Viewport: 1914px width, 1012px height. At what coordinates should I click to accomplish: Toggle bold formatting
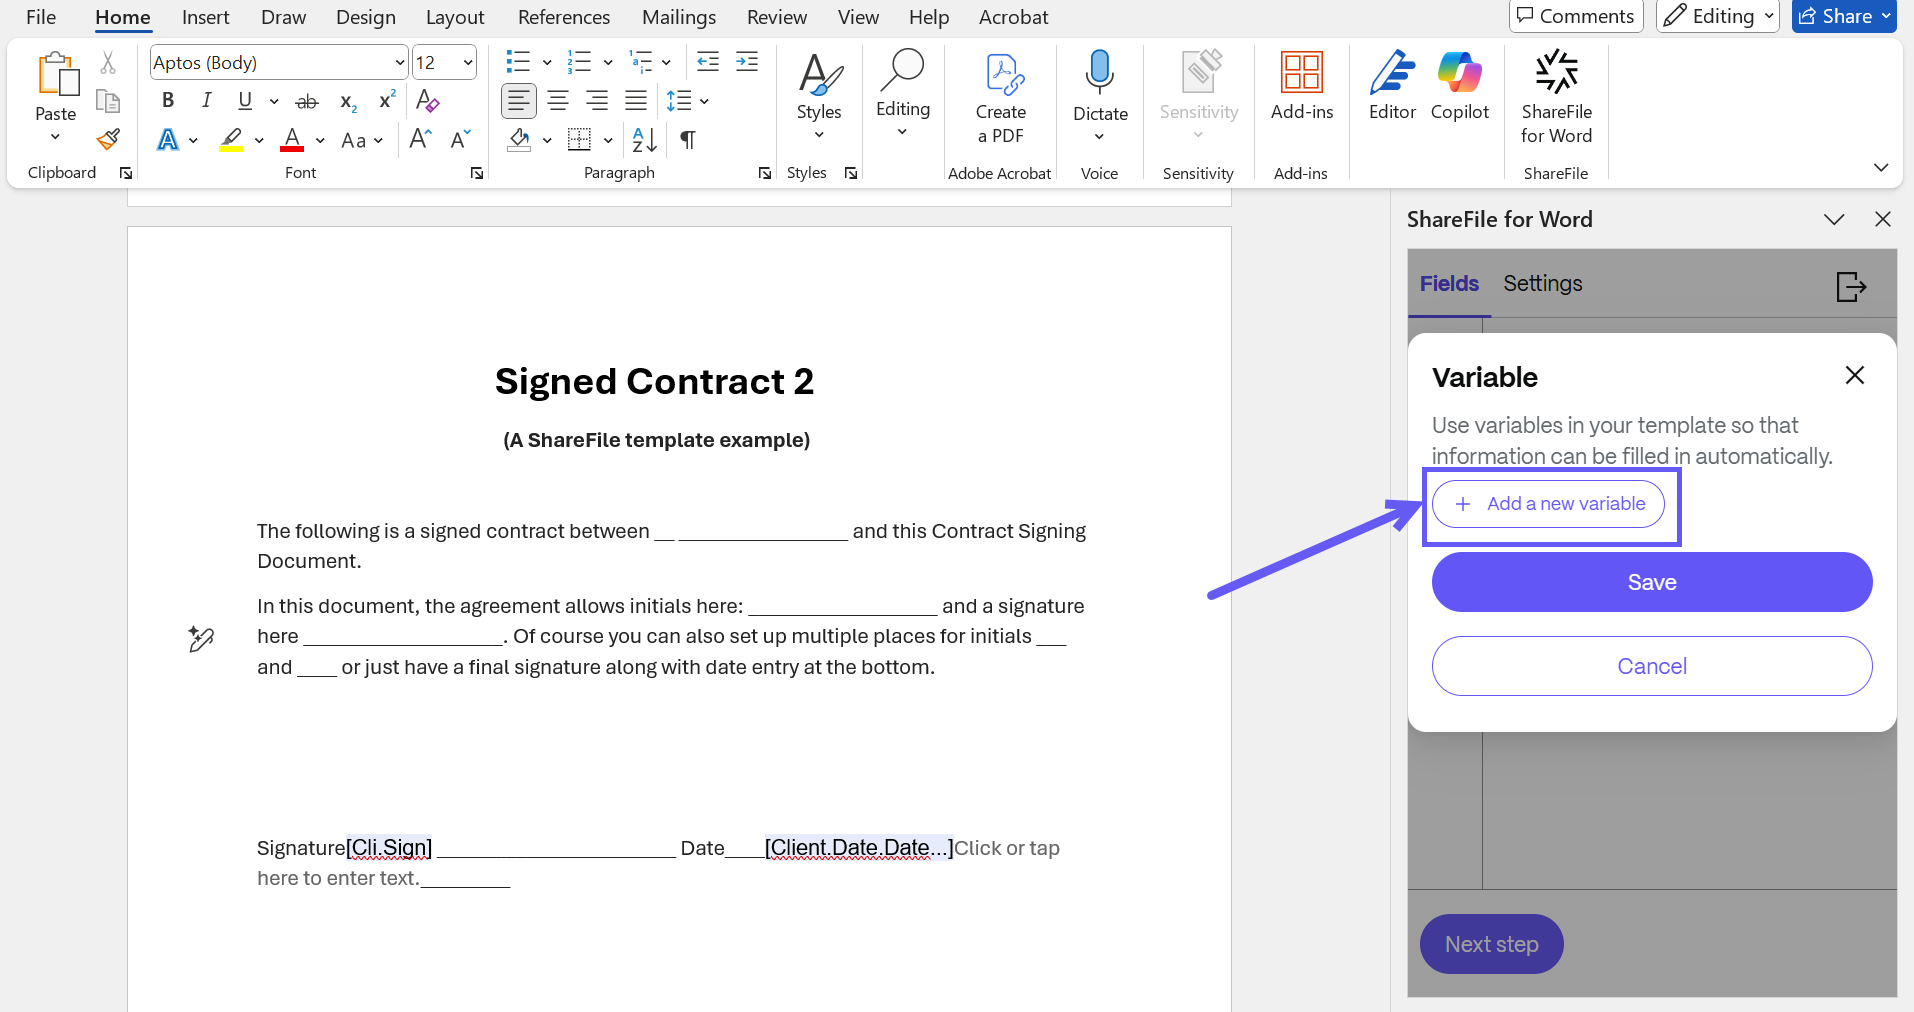click(x=168, y=100)
